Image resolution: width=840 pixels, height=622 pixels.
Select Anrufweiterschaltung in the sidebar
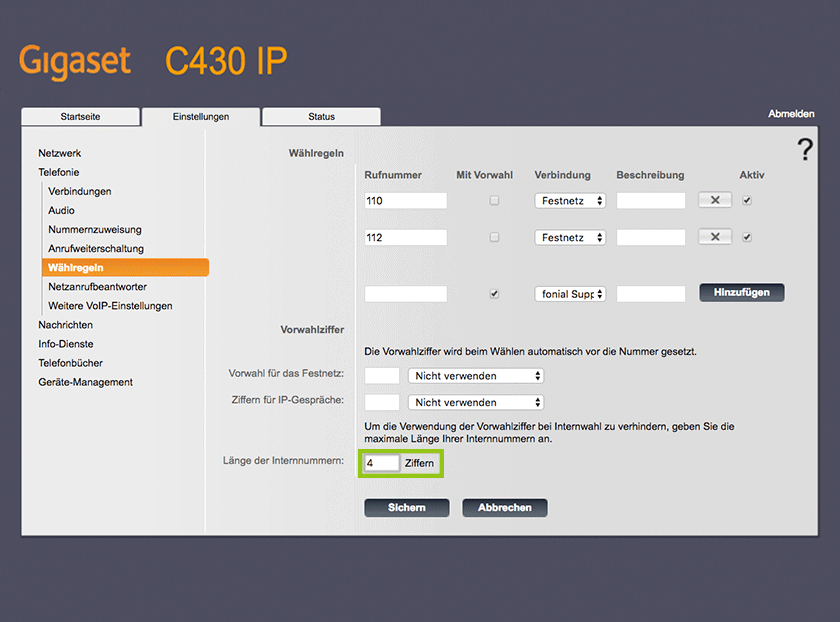pyautogui.click(x=96, y=249)
